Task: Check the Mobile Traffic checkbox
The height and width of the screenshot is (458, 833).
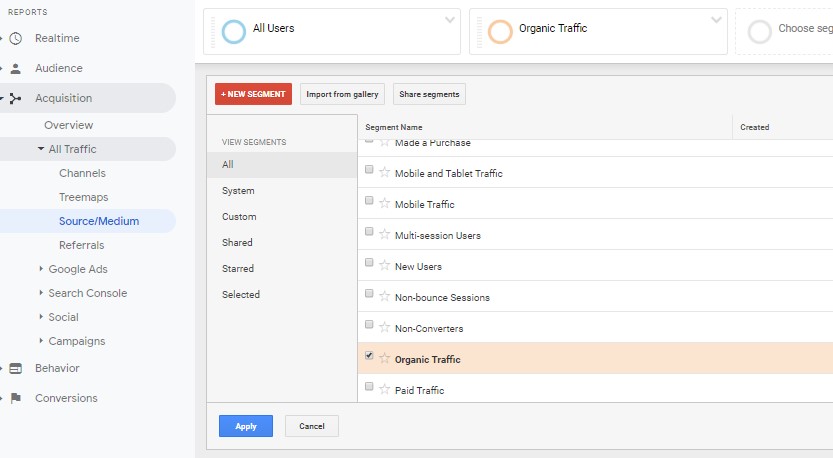Action: click(x=369, y=200)
